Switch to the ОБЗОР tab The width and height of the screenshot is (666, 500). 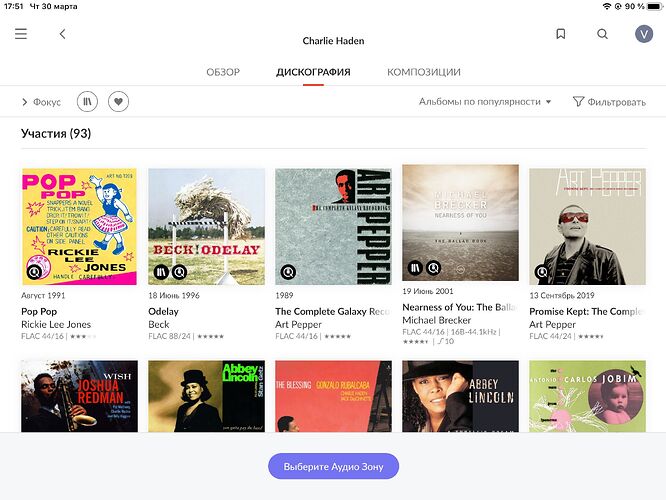(x=223, y=72)
